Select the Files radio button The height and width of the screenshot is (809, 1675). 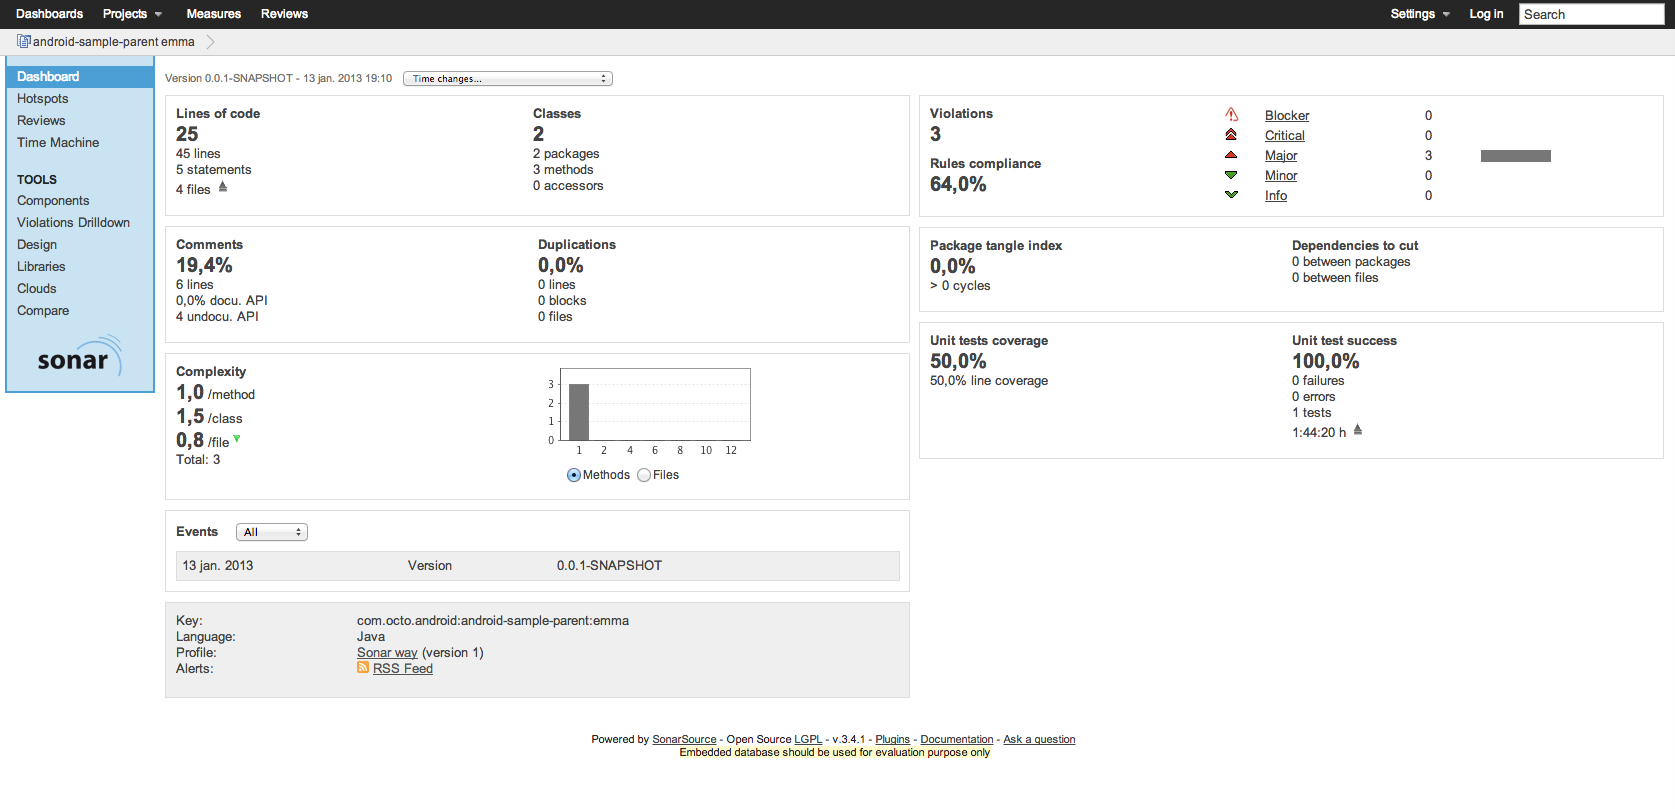pos(644,475)
